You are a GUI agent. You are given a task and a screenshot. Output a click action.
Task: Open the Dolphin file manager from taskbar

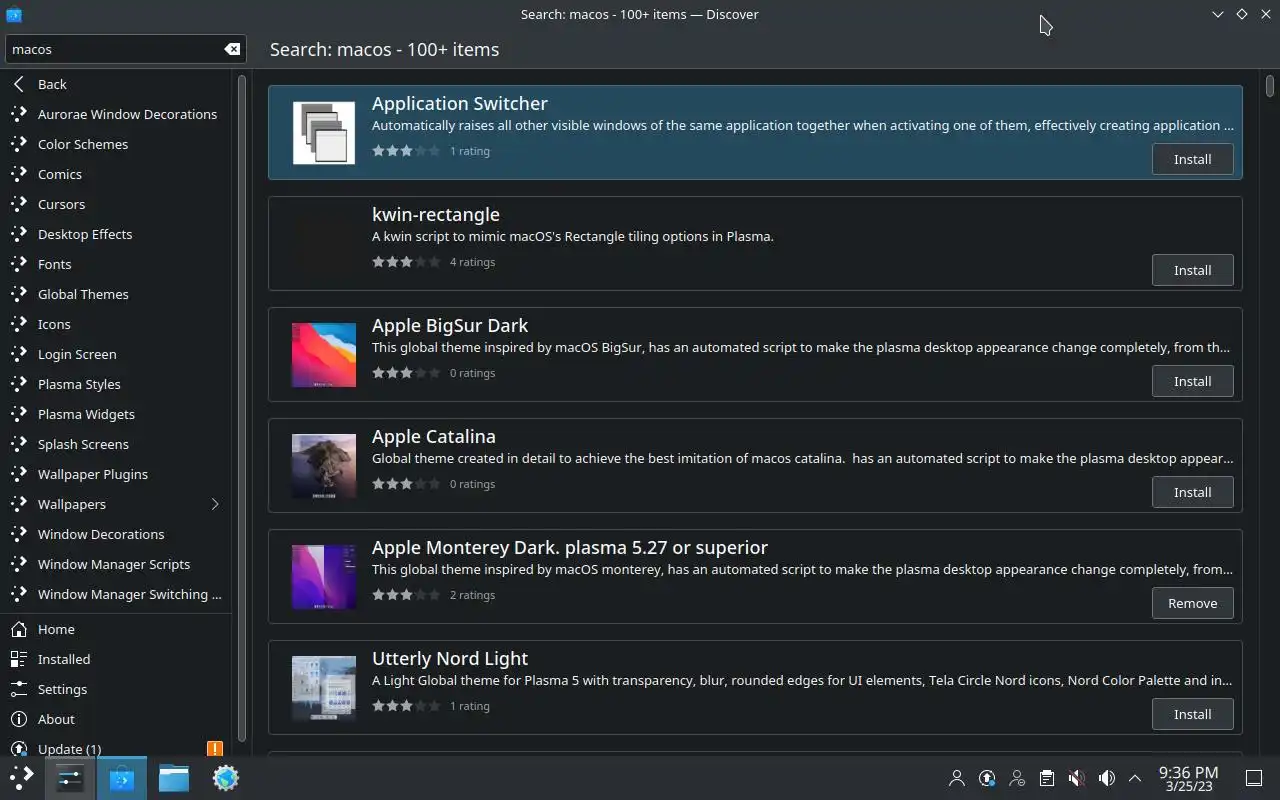point(174,778)
